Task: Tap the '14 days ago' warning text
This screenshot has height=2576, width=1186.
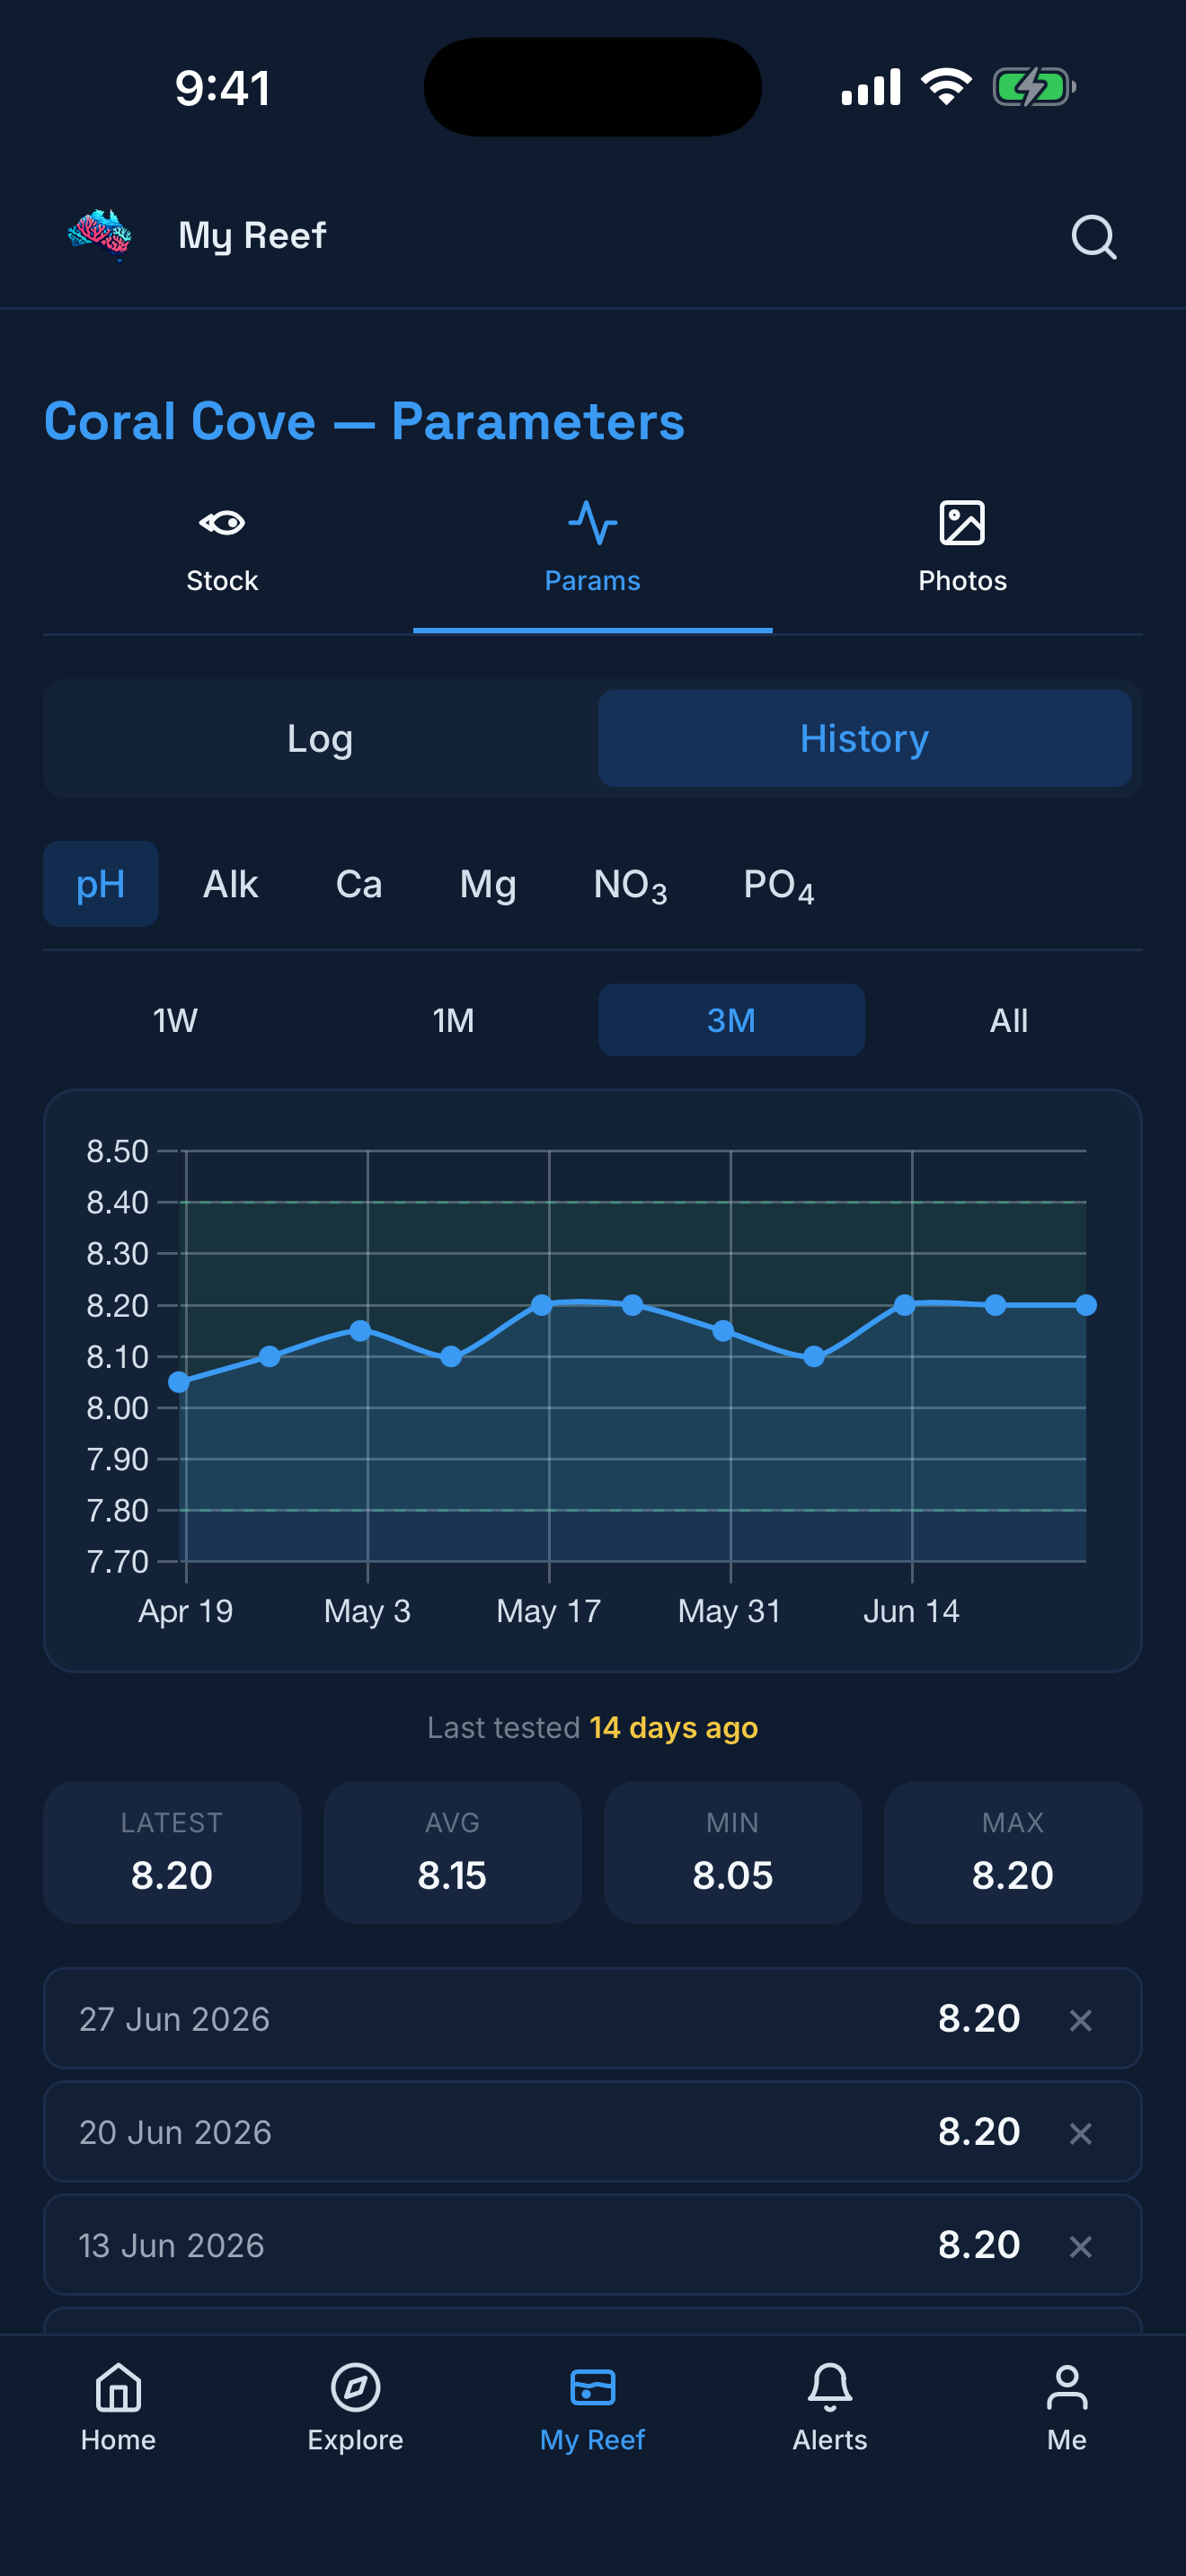Action: pyautogui.click(x=673, y=1727)
